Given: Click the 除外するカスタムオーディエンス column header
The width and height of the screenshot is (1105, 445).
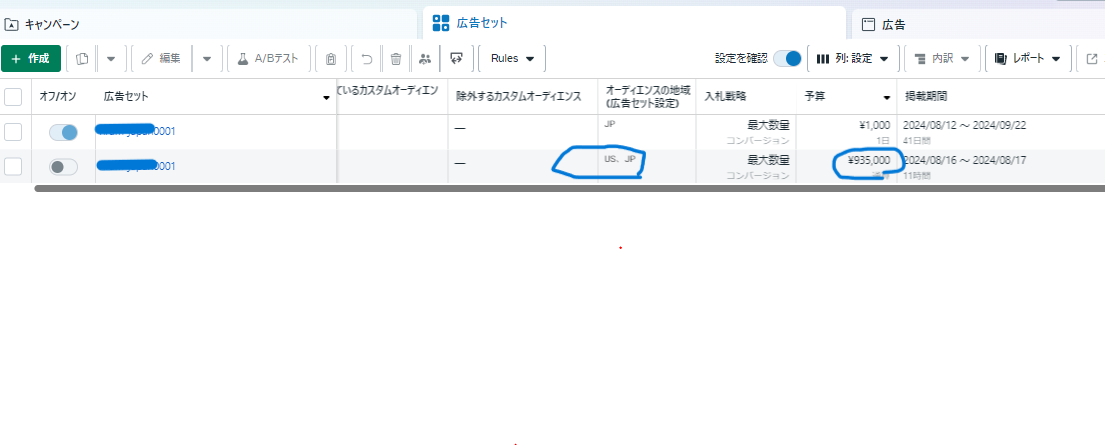Looking at the screenshot, I should pos(519,97).
